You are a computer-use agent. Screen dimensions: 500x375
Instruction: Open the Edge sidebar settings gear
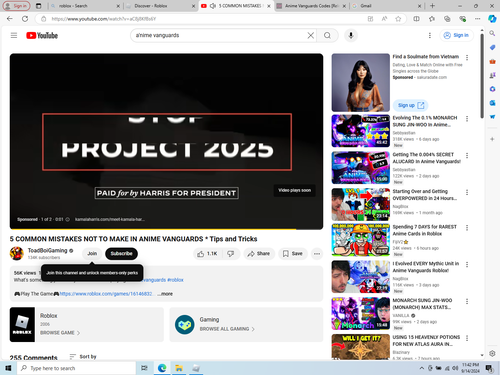[492, 353]
